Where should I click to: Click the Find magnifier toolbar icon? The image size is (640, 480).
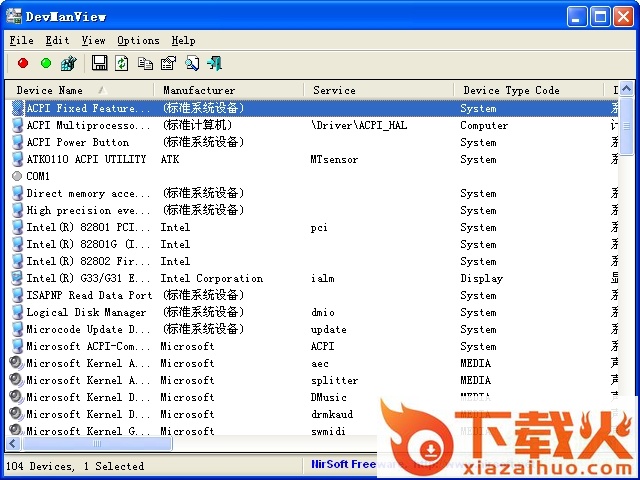(x=192, y=63)
